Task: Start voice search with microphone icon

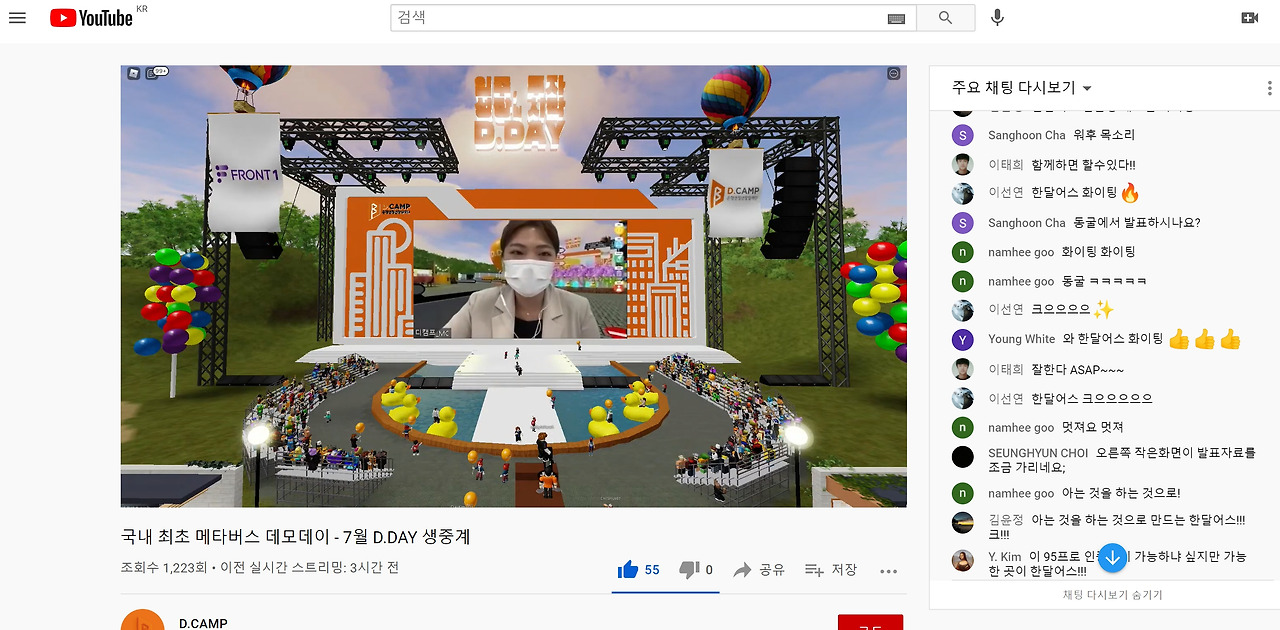Action: click(997, 18)
